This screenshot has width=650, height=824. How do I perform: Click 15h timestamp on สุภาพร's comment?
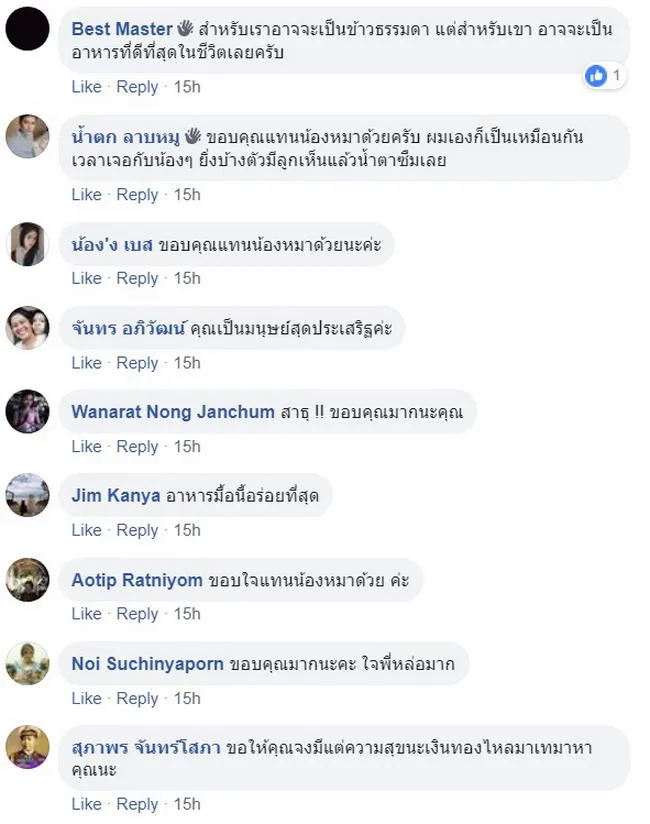(x=187, y=804)
